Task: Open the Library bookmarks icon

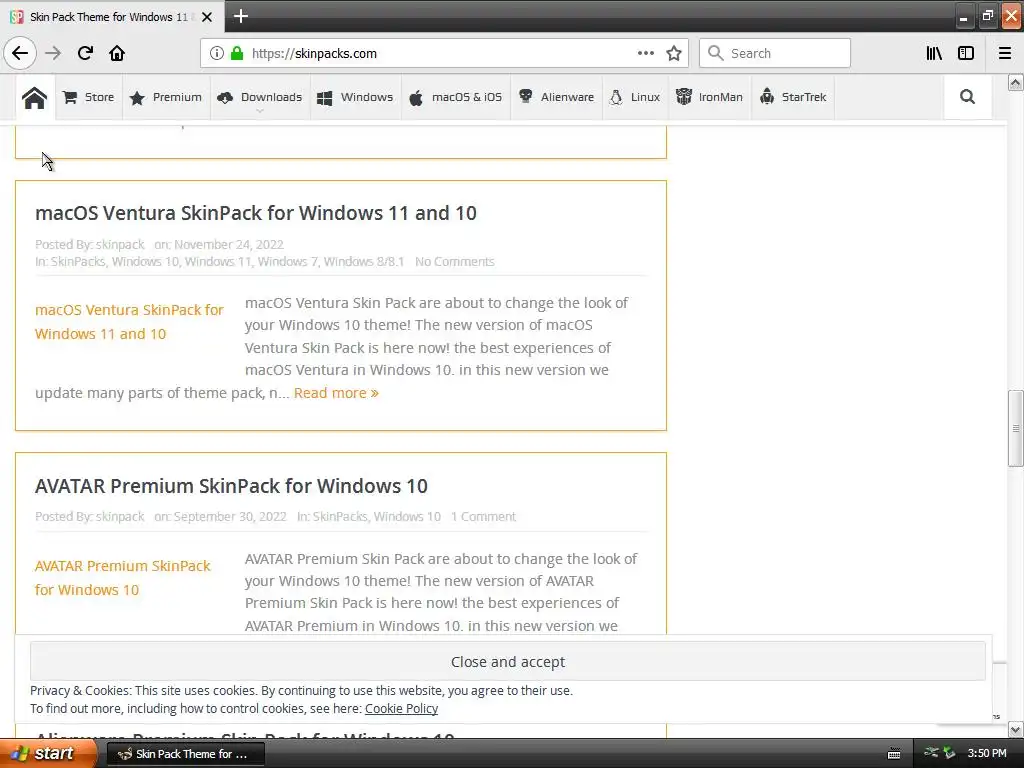Action: [934, 53]
